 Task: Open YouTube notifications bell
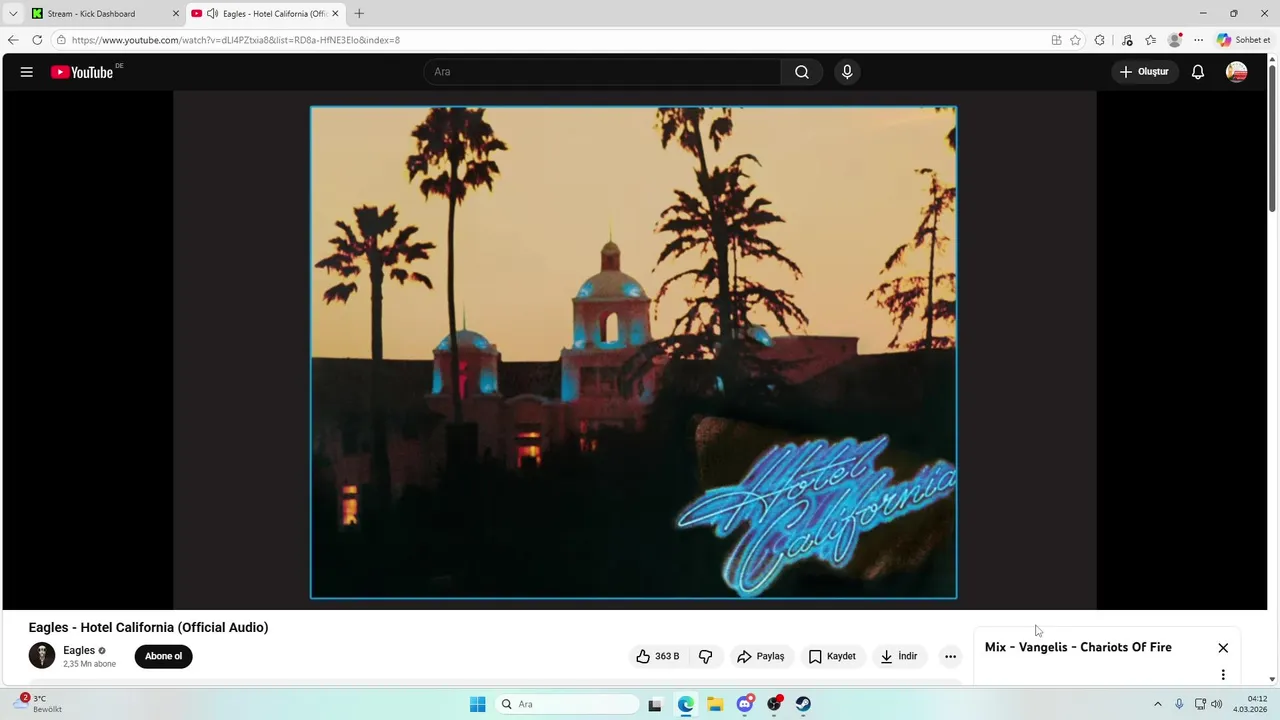pyautogui.click(x=1198, y=72)
